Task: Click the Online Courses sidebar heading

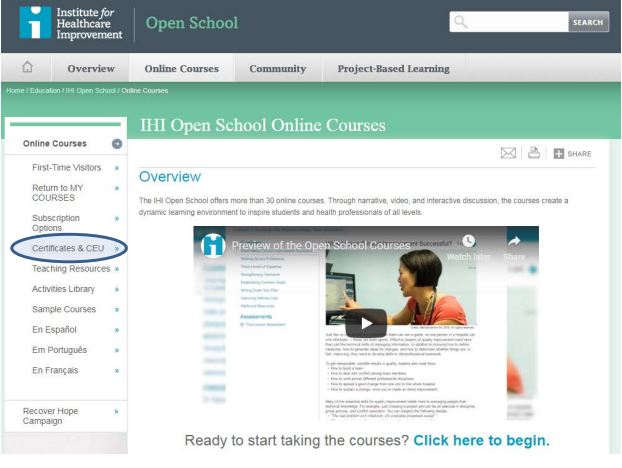Action: click(55, 144)
